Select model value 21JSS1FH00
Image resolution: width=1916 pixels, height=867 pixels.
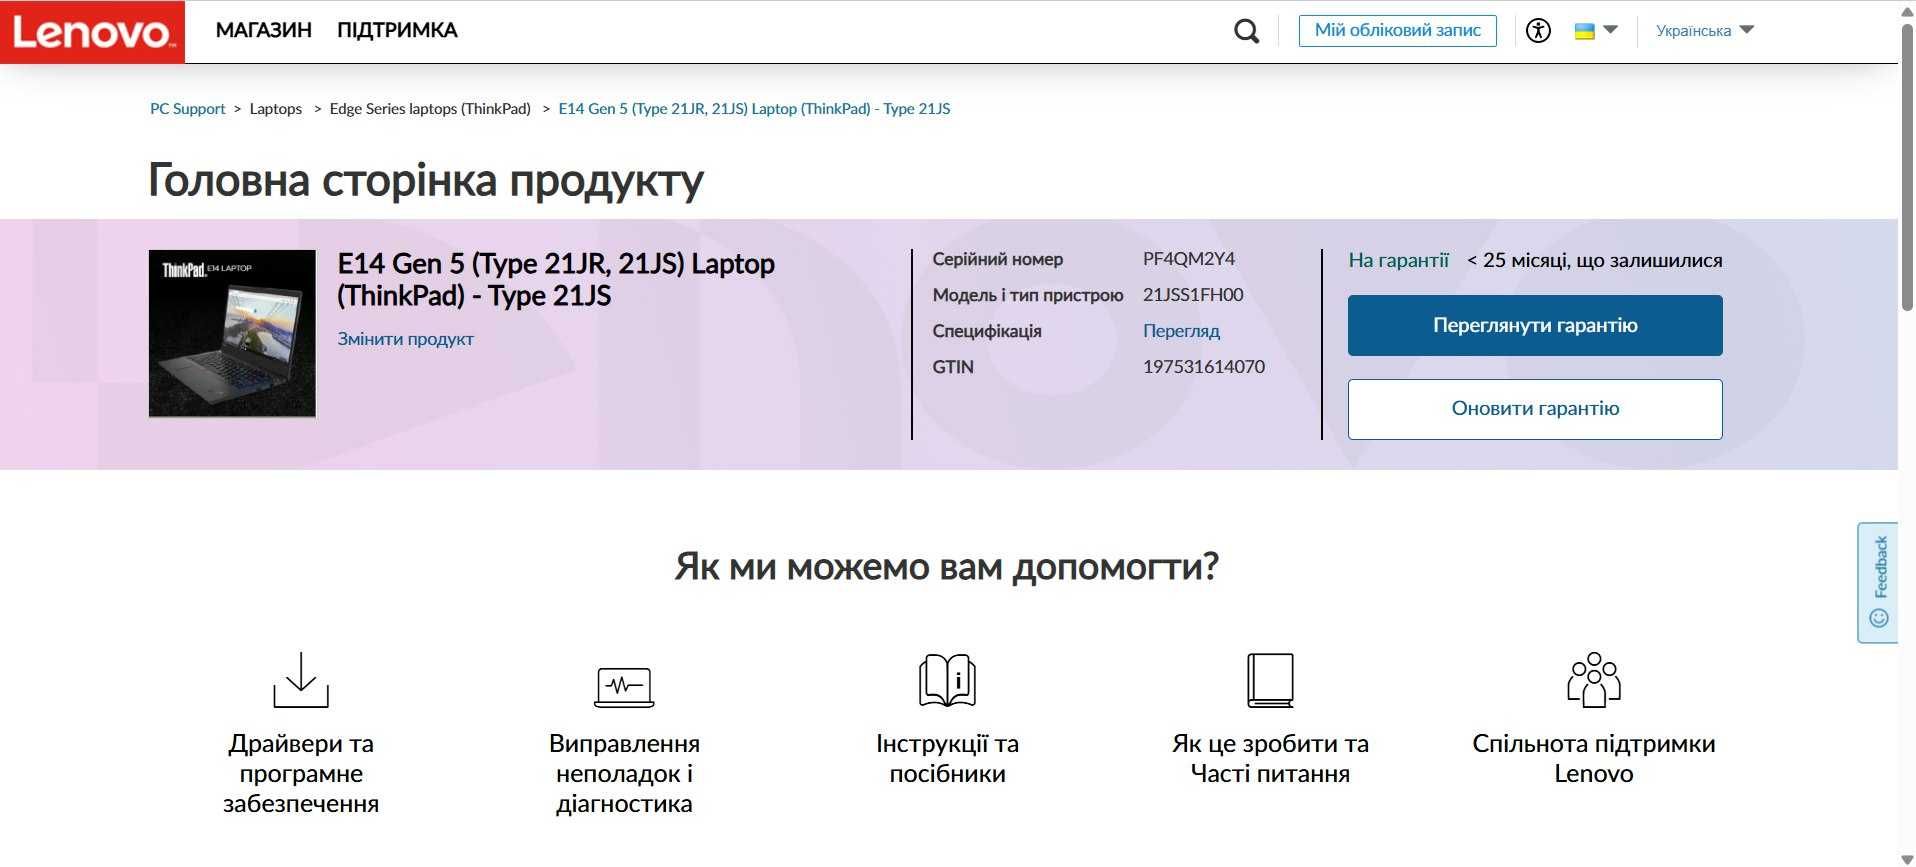click(1193, 295)
